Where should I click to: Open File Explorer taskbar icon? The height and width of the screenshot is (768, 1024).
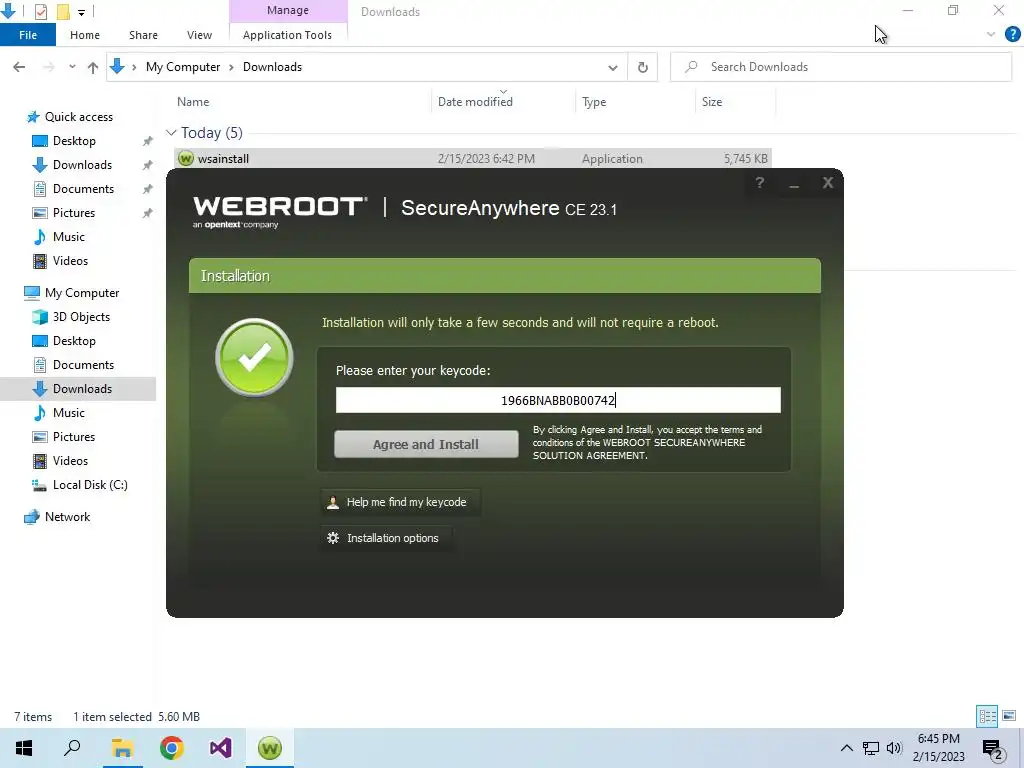click(x=122, y=748)
